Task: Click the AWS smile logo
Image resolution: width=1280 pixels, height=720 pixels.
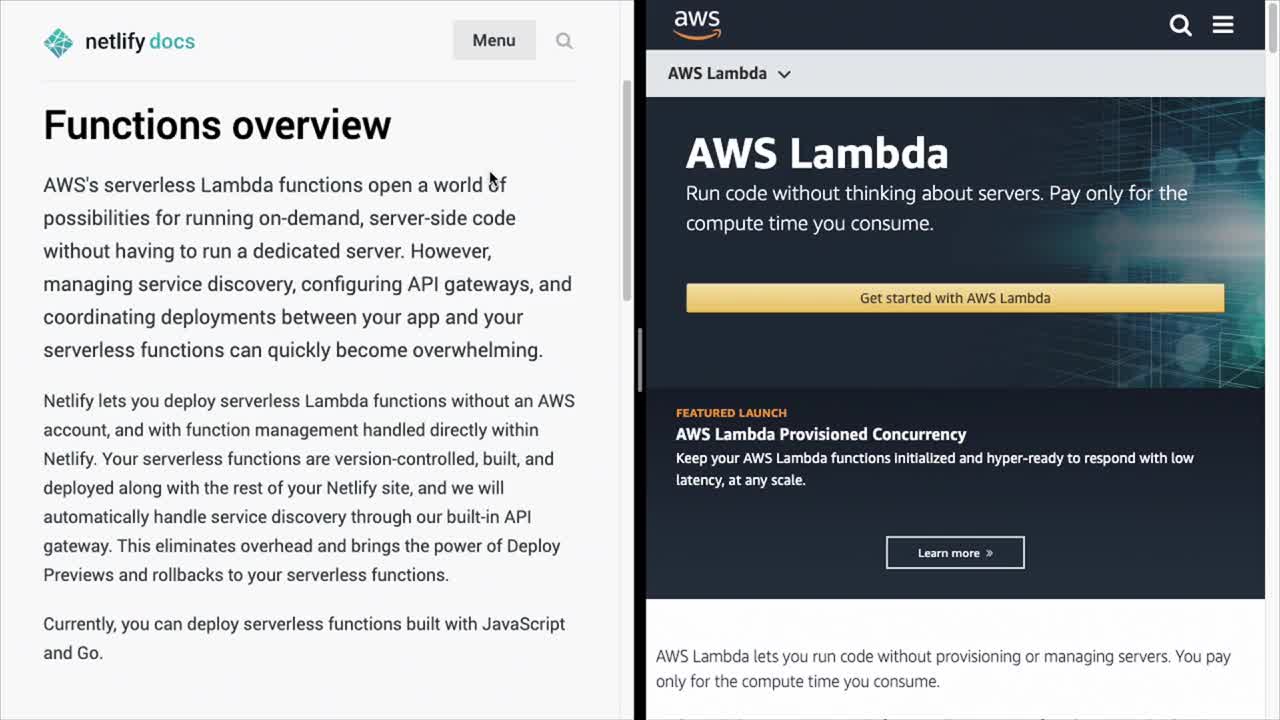Action: click(697, 25)
